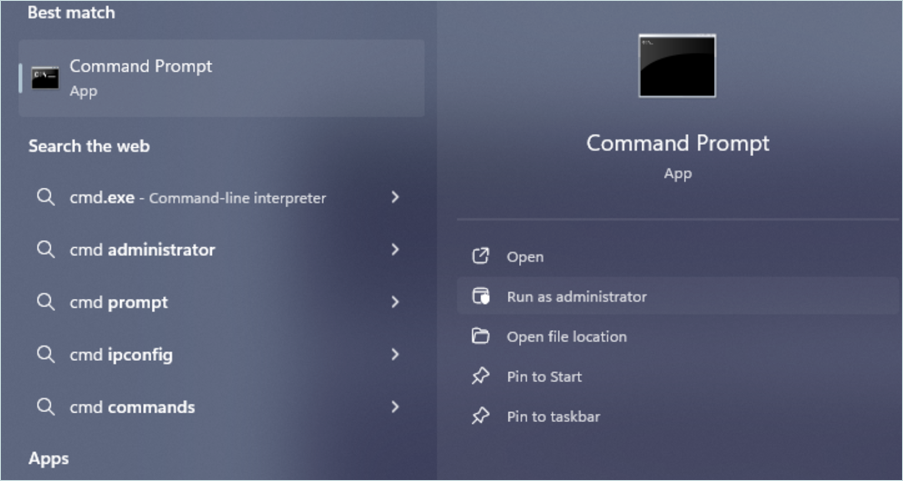903x481 pixels.
Task: Click the Apps section heading
Action: 48,459
